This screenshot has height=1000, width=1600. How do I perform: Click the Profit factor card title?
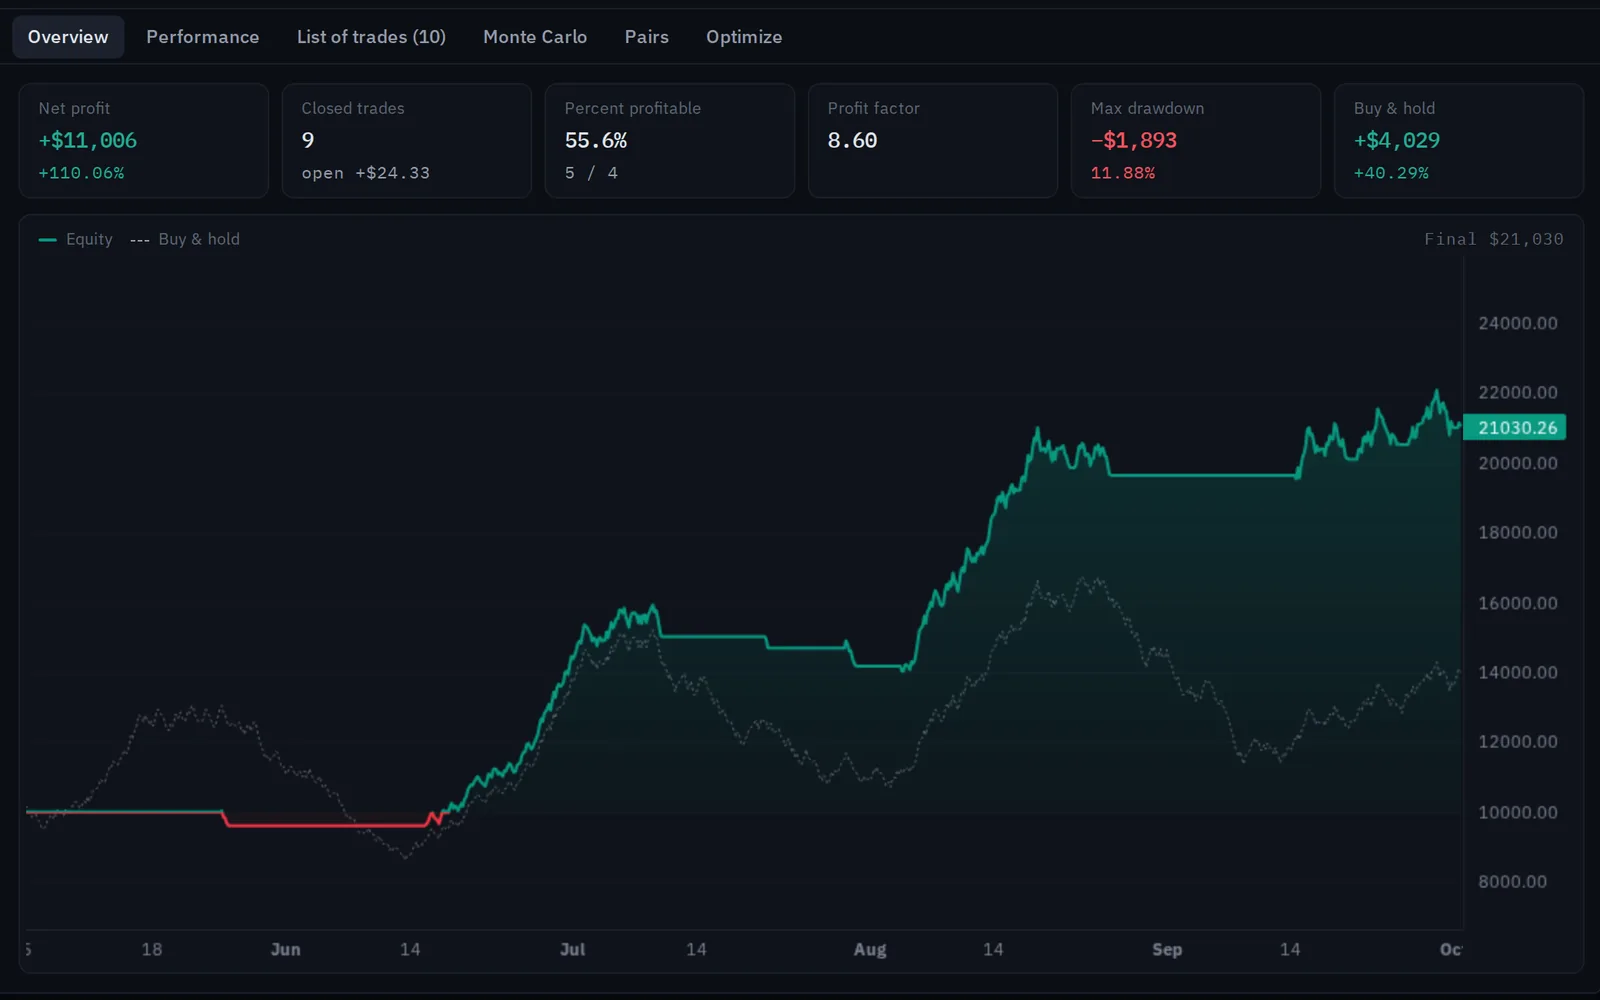873,108
